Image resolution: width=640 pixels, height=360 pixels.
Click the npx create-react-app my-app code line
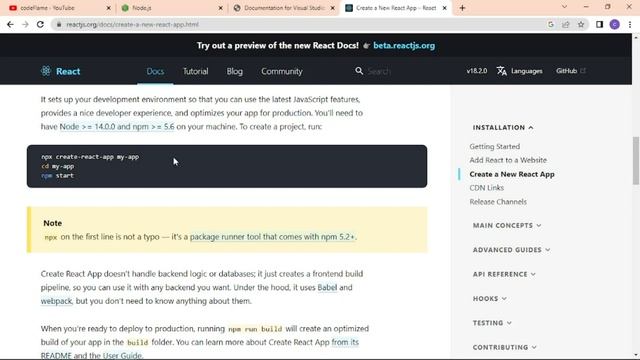pos(90,157)
